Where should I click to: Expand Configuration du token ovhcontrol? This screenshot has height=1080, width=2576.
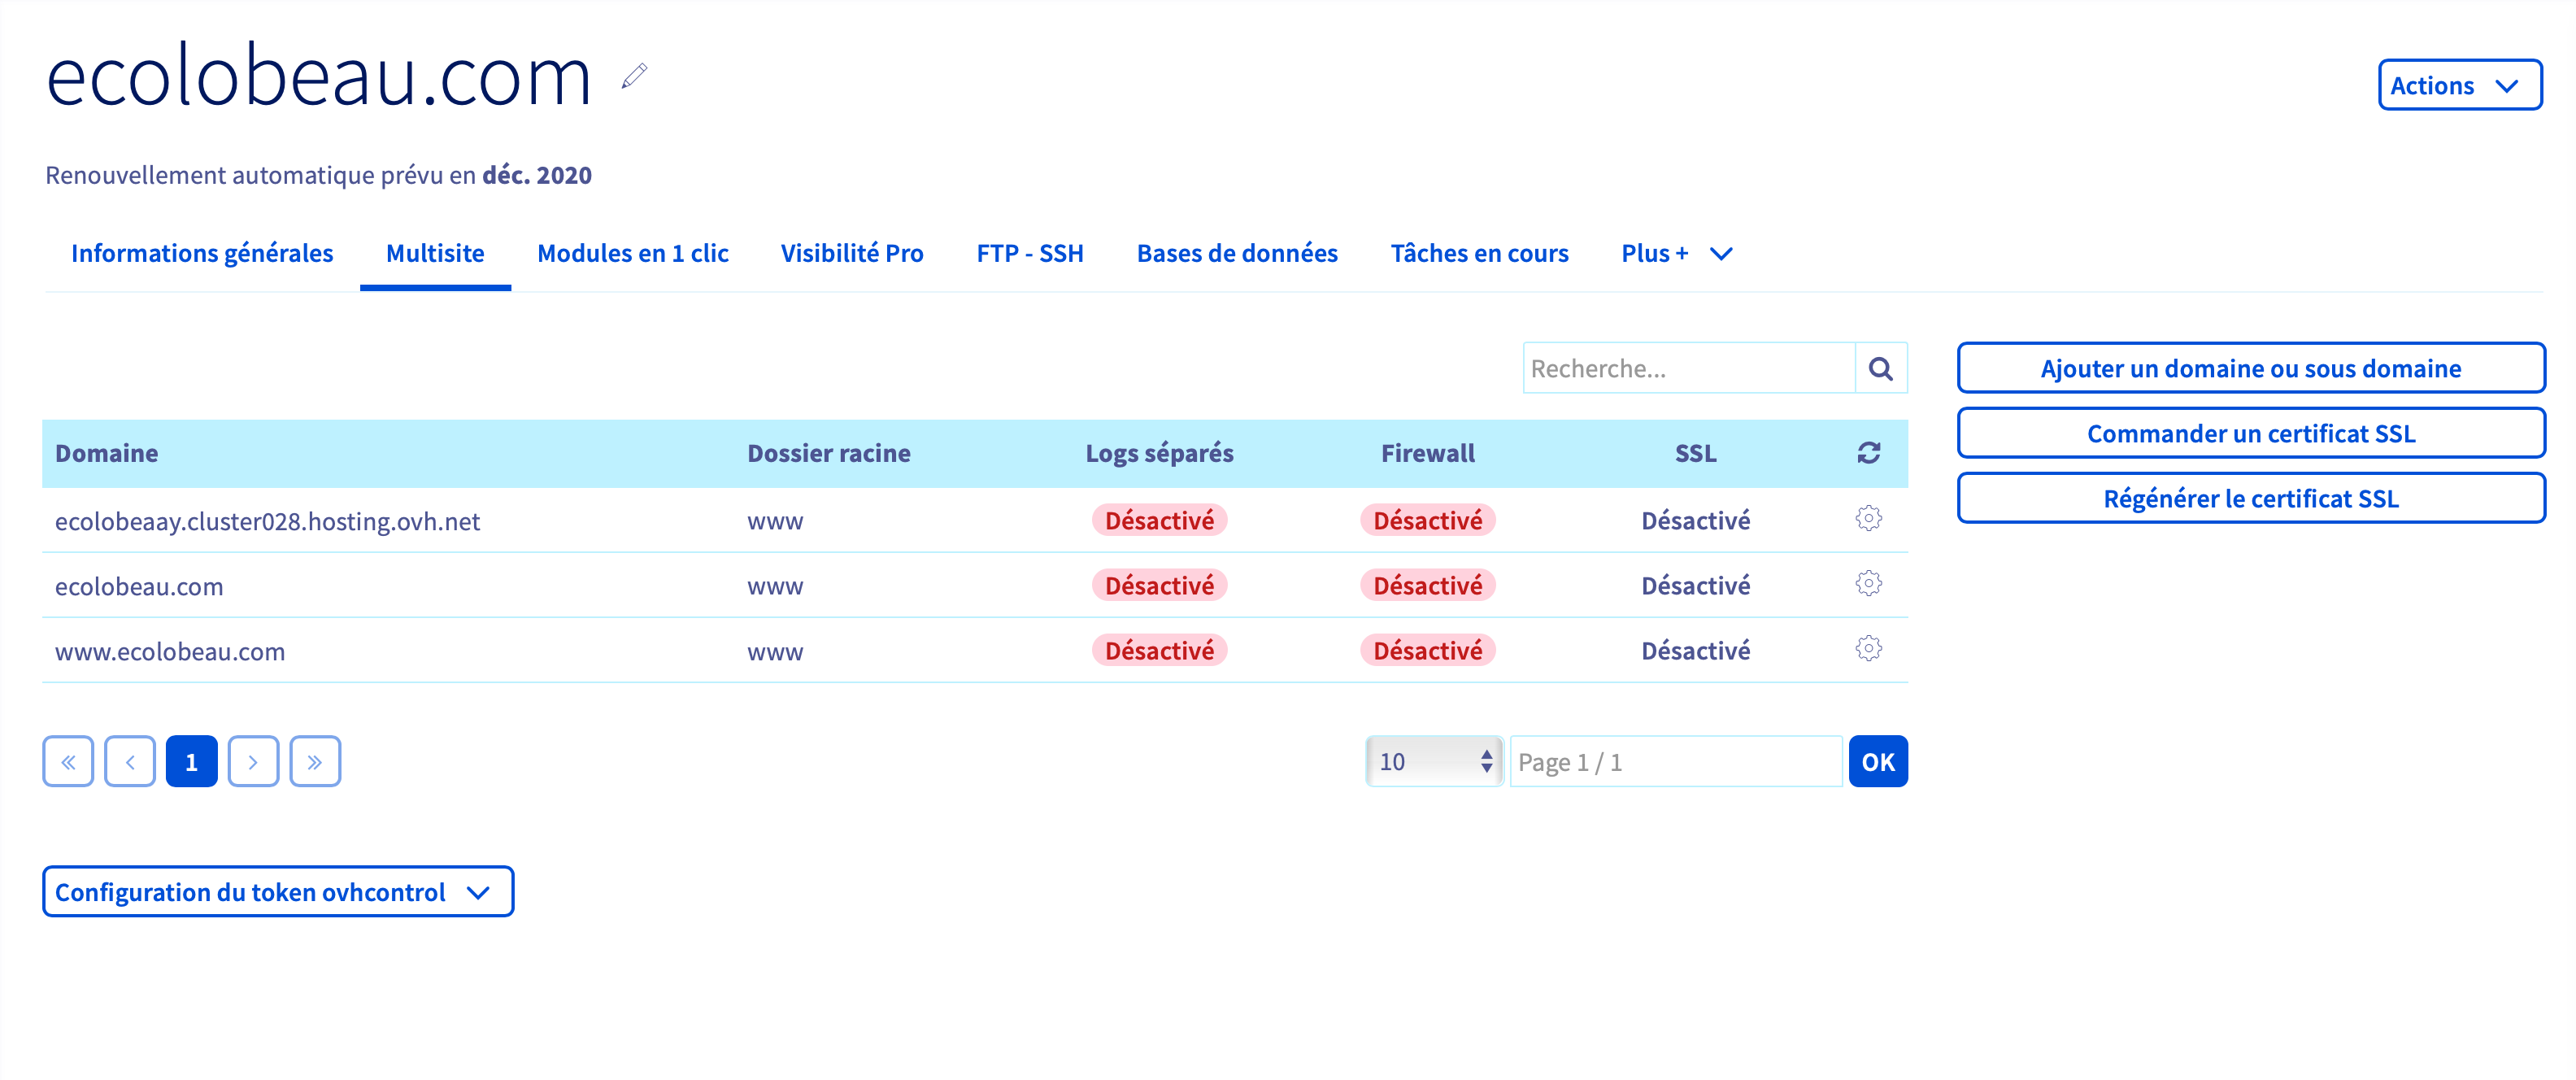[x=278, y=891]
